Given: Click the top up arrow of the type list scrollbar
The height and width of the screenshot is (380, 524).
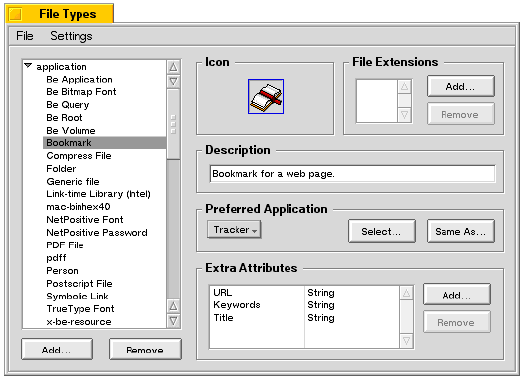Looking at the screenshot, I should point(173,67).
